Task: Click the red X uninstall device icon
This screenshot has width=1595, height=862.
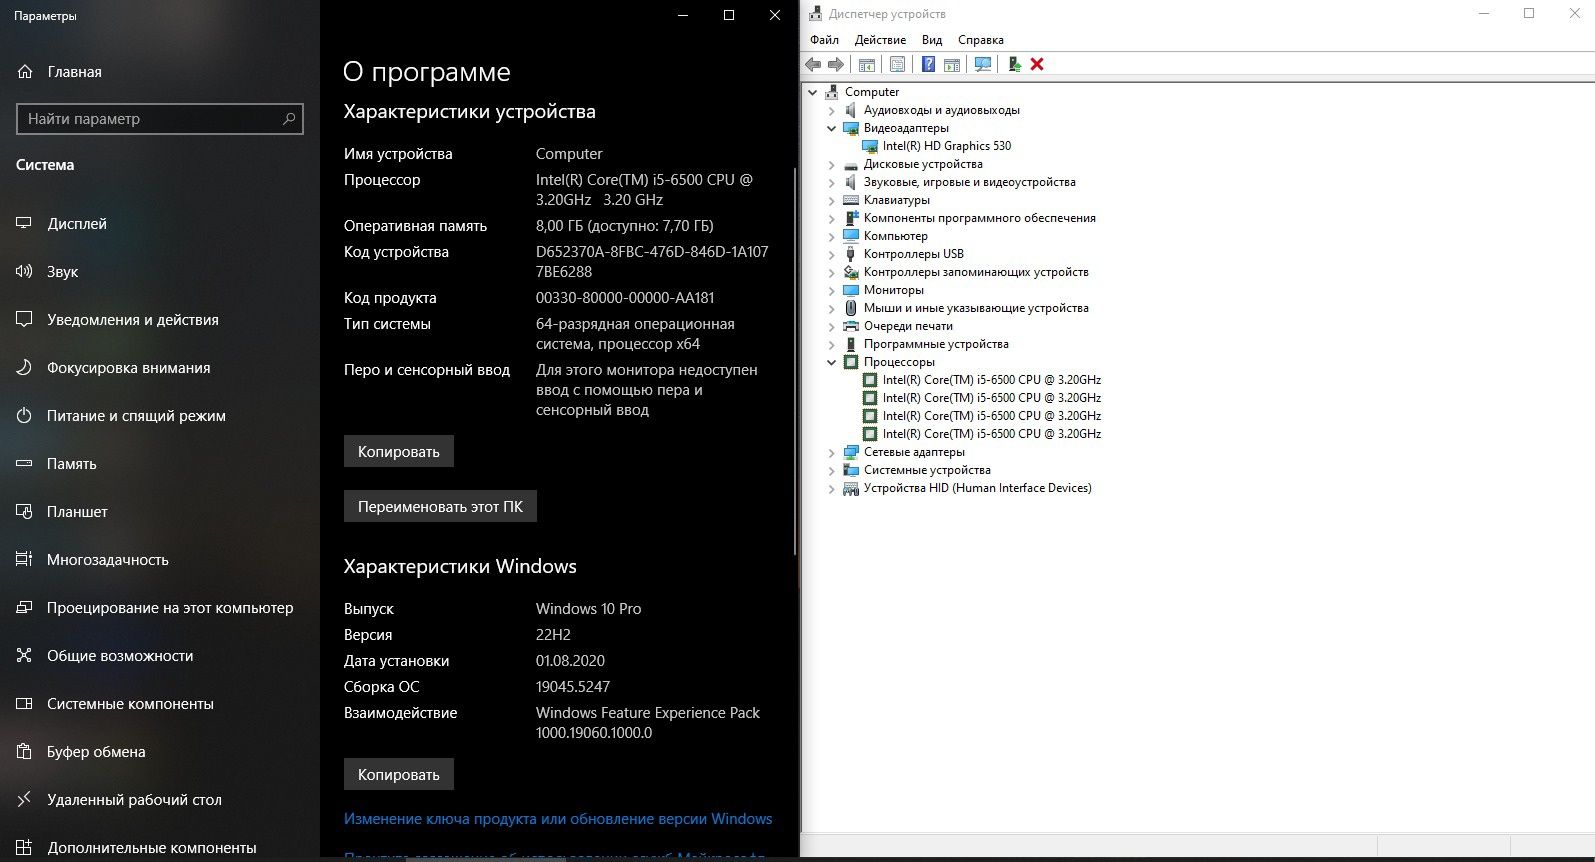Action: coord(1037,64)
